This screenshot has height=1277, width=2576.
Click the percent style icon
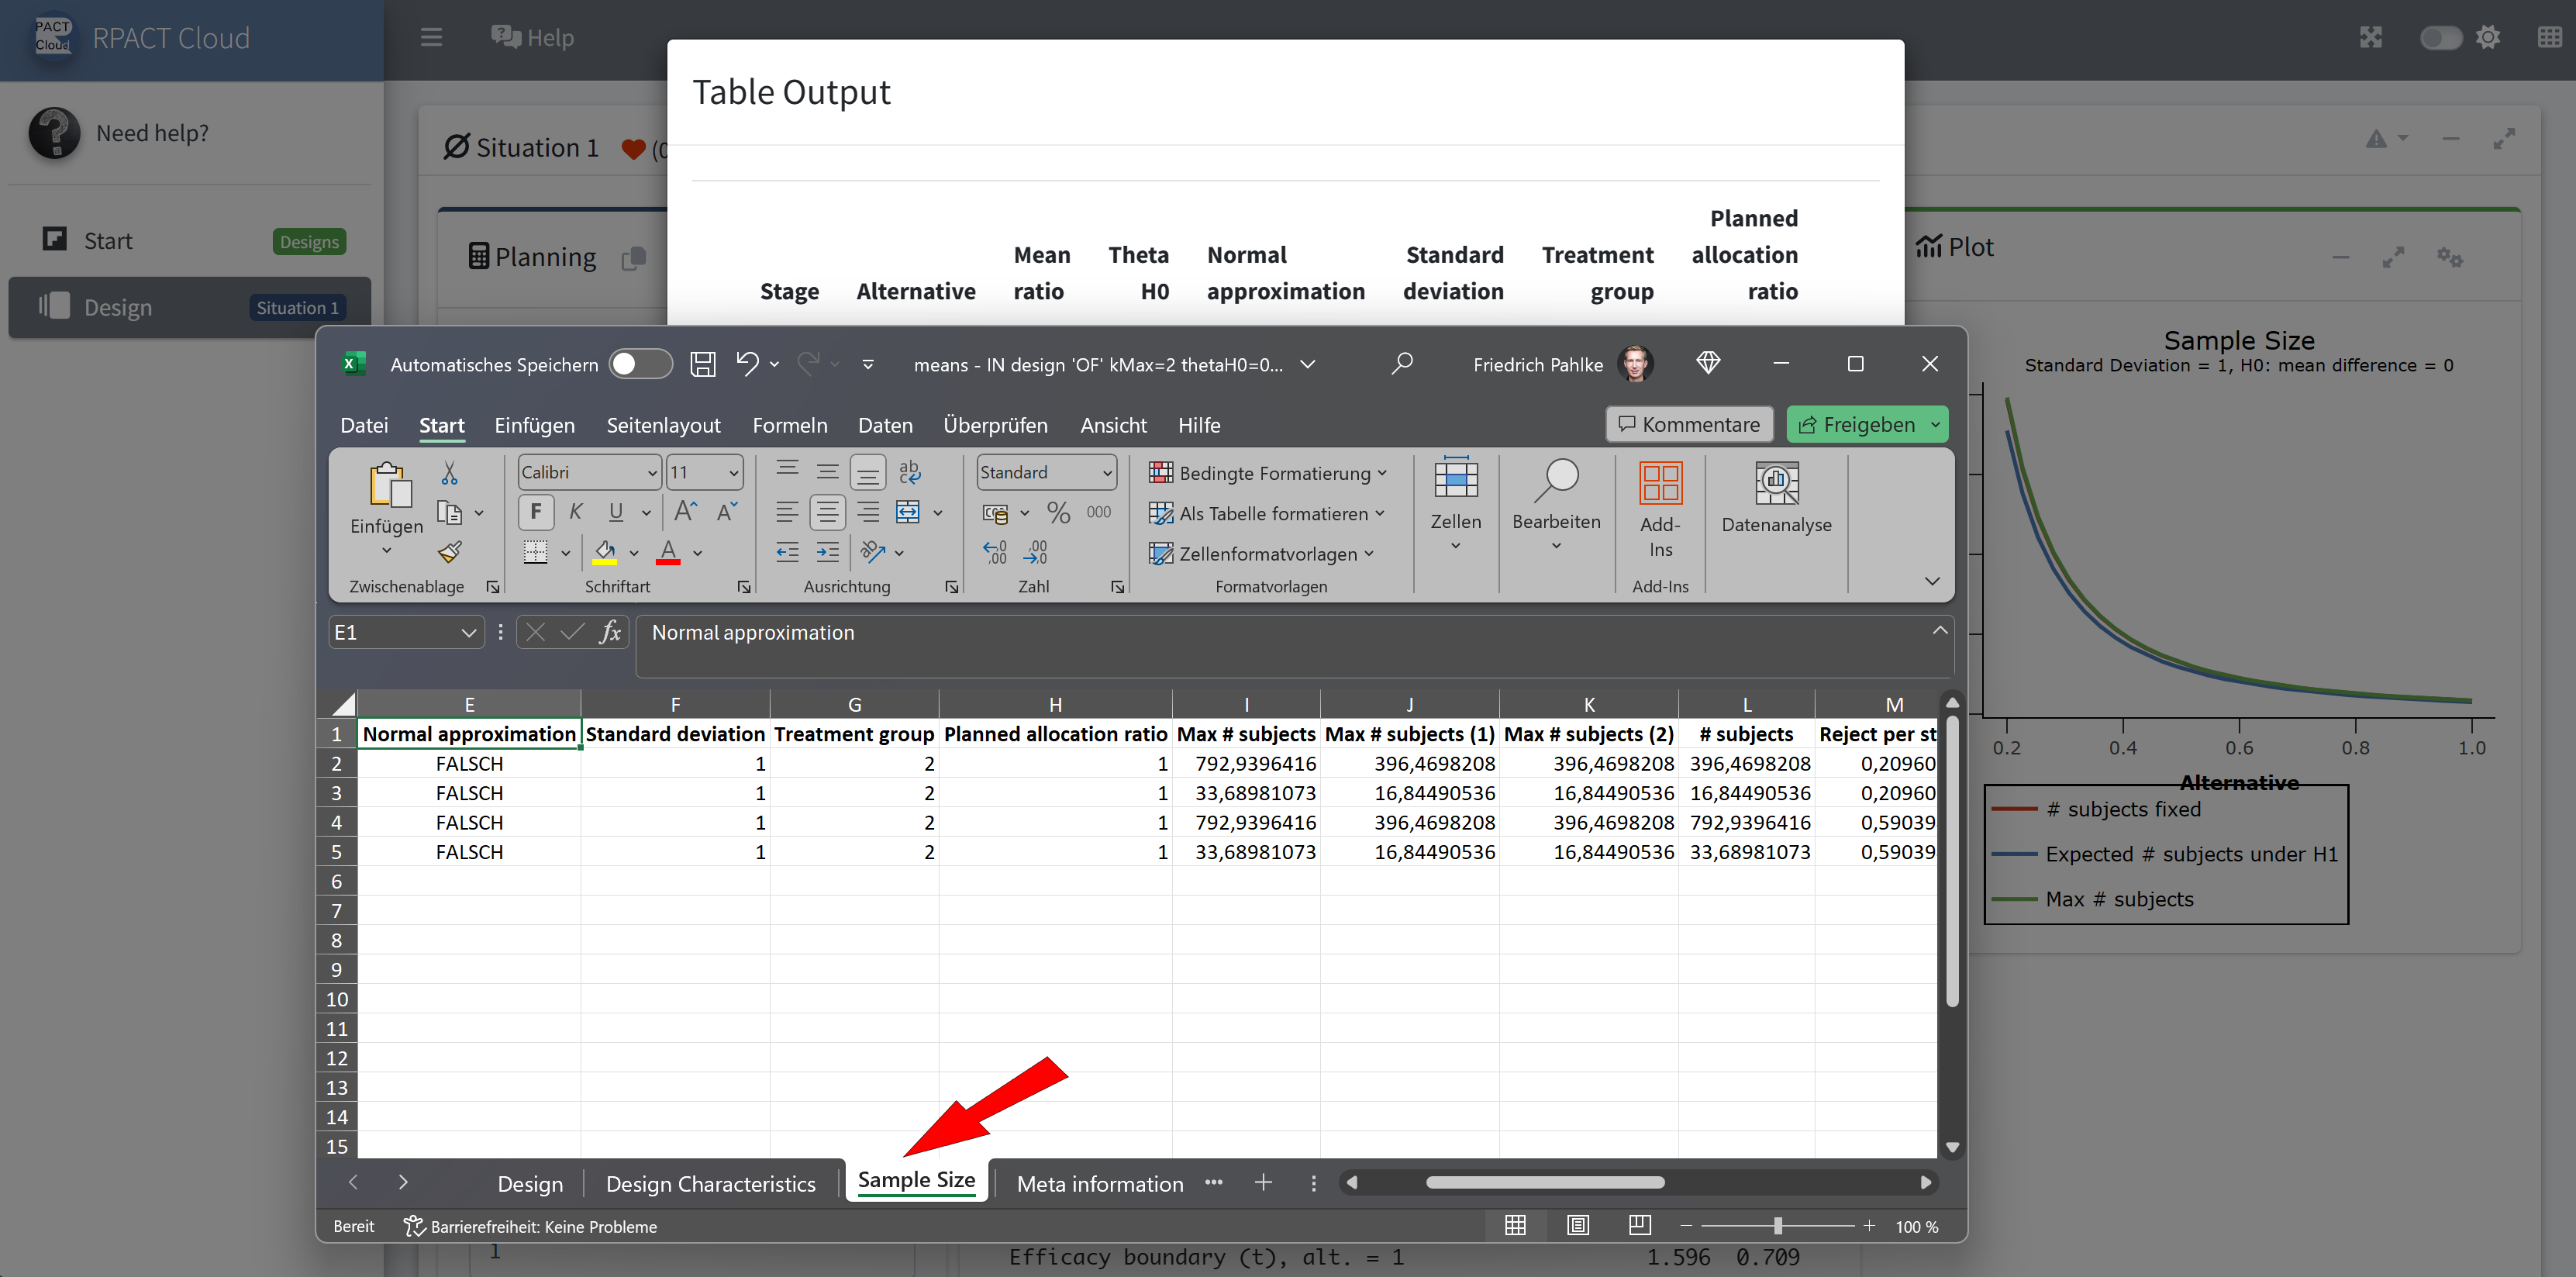click(1058, 513)
